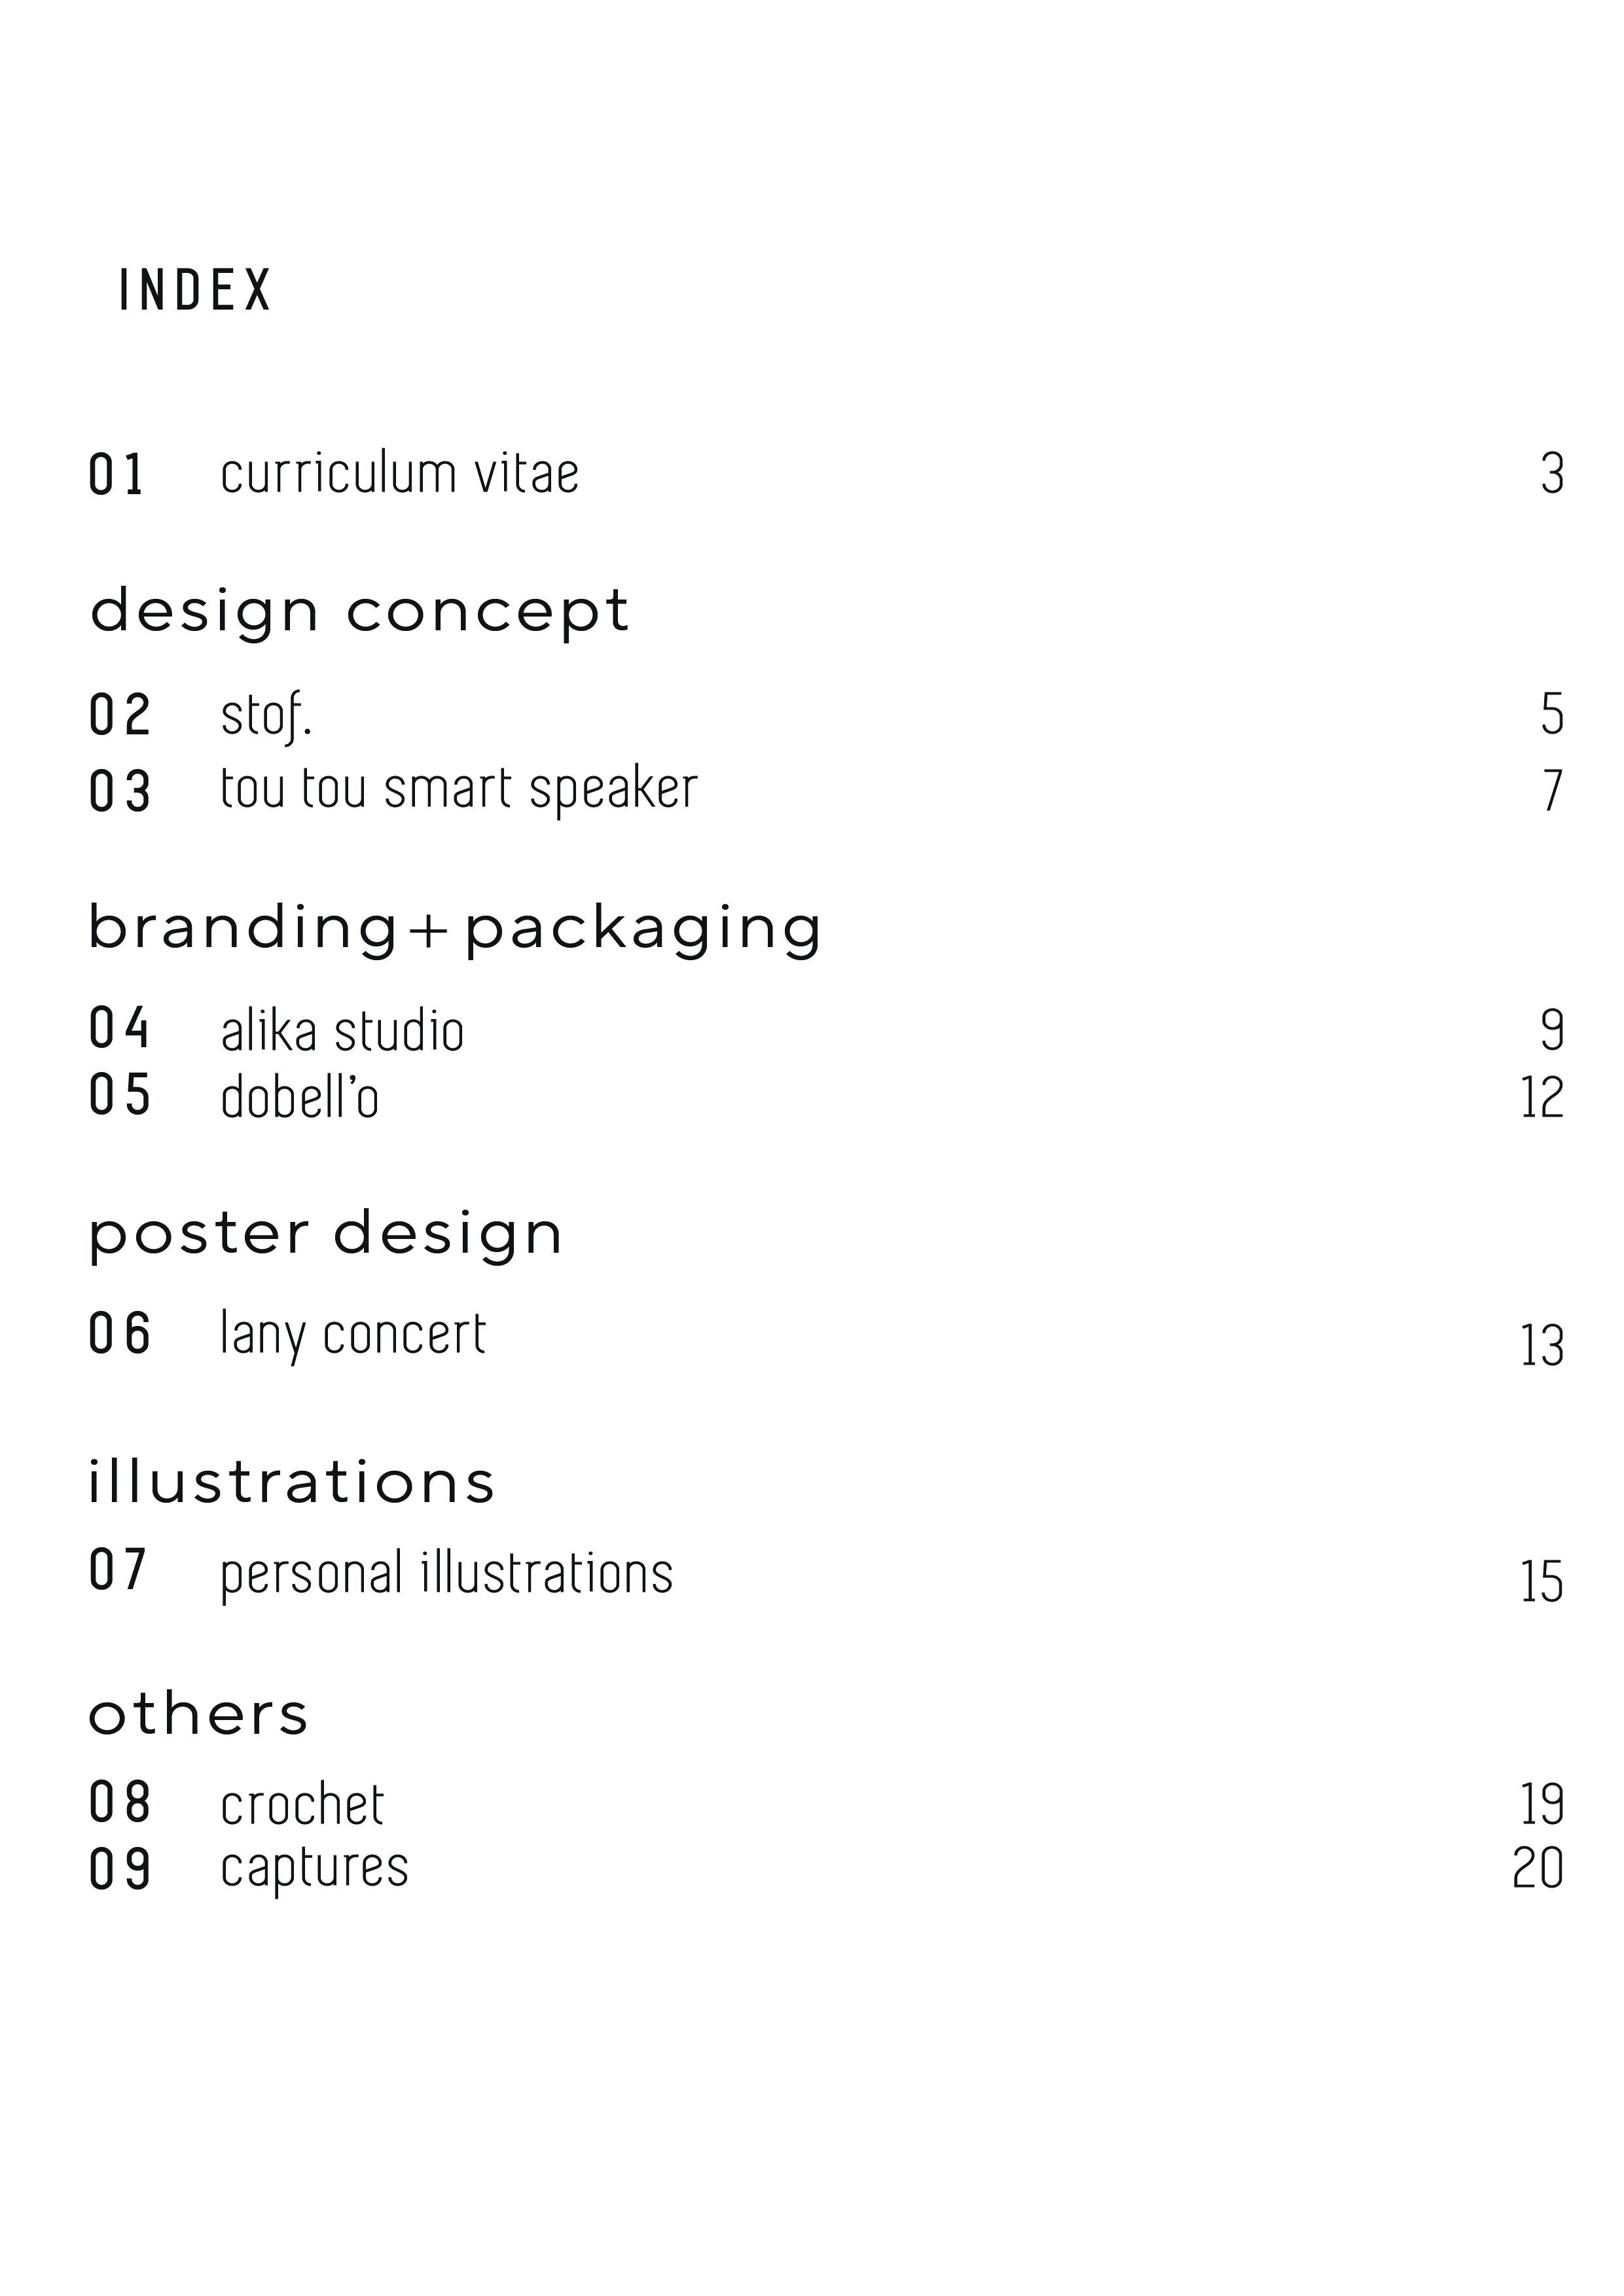Viewport: 1624px width, 2296px height.
Task: Click page number 13 for lany concert
Action: pos(1541,1346)
